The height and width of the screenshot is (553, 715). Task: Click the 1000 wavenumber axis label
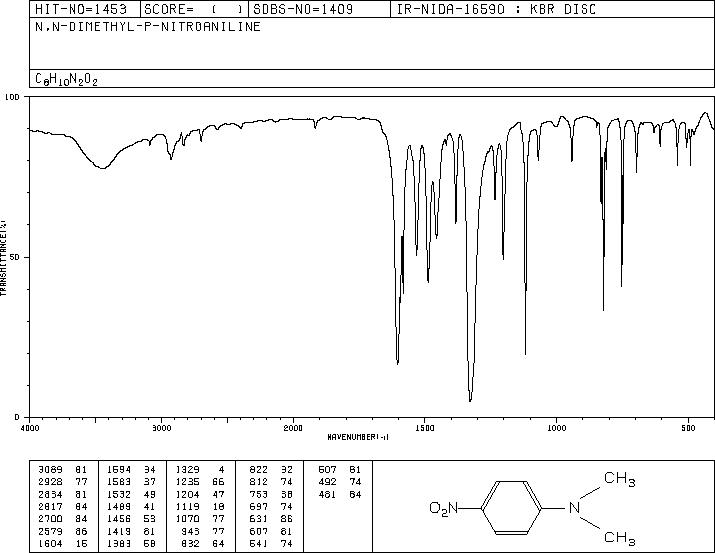pos(556,428)
